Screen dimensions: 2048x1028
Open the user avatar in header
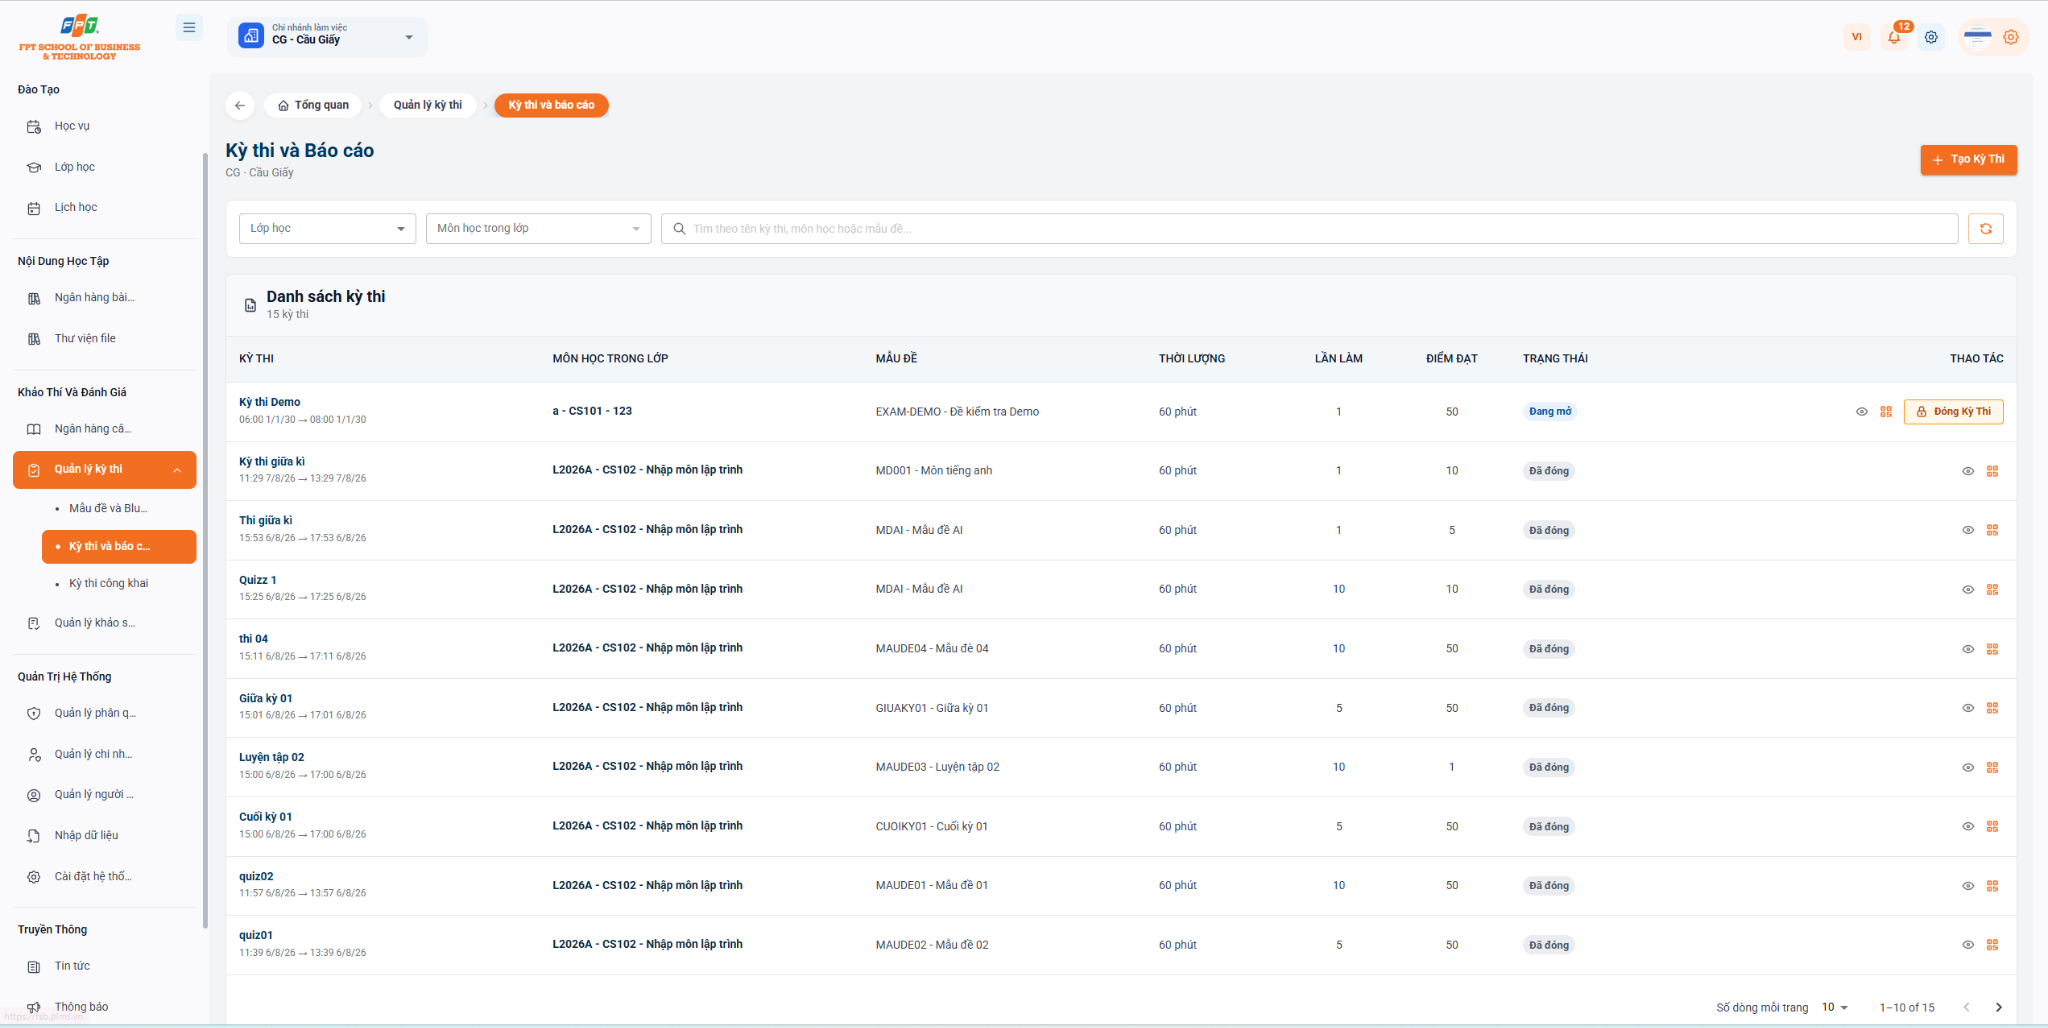tap(1978, 37)
